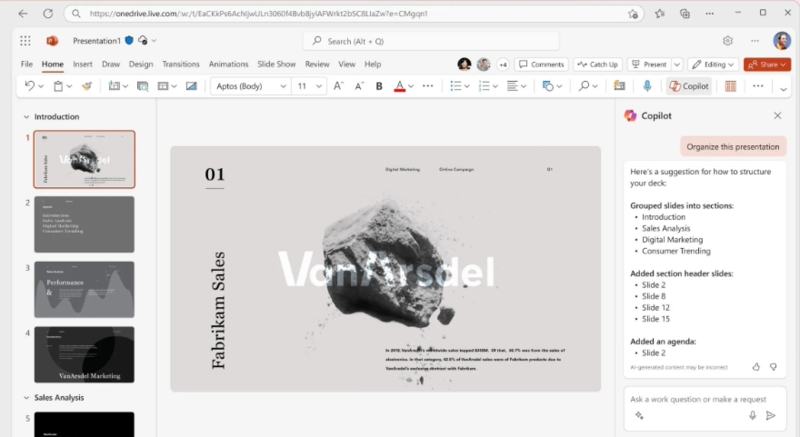Select the Format Painter icon
Image resolution: width=800 pixels, height=437 pixels.
[x=87, y=86]
